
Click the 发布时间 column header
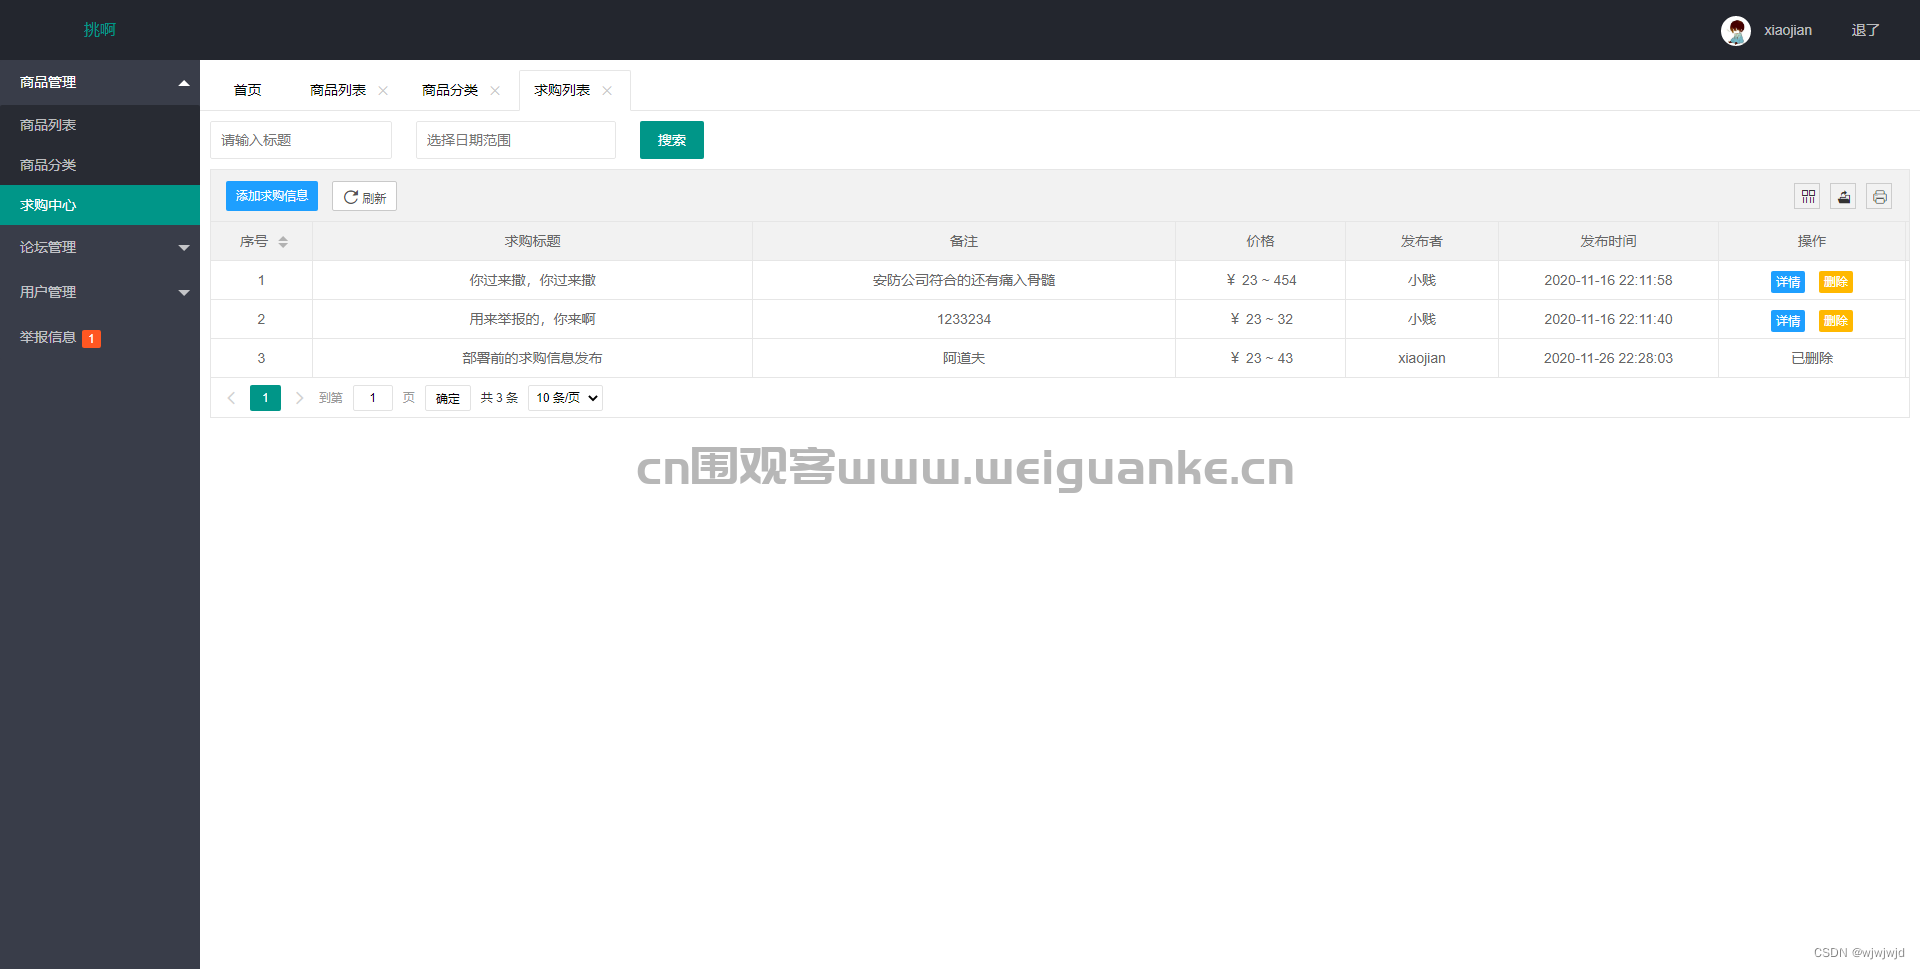click(x=1608, y=241)
